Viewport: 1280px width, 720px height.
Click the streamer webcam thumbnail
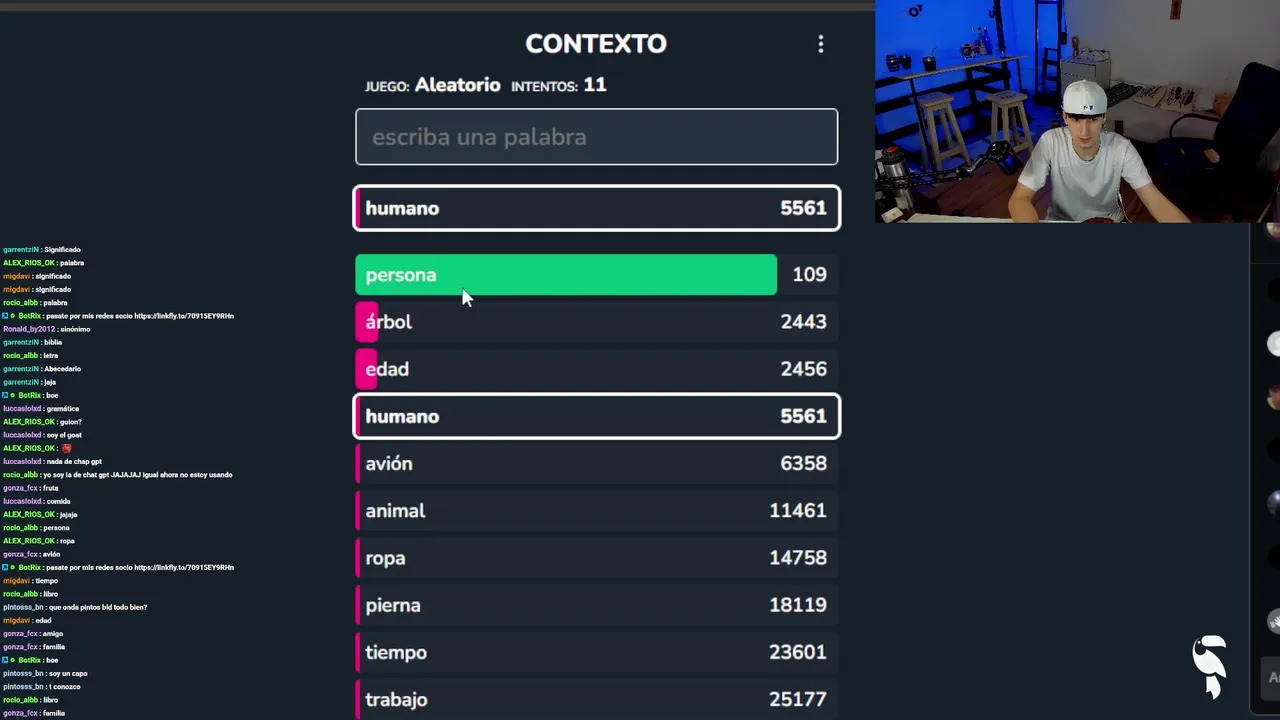point(1077,111)
